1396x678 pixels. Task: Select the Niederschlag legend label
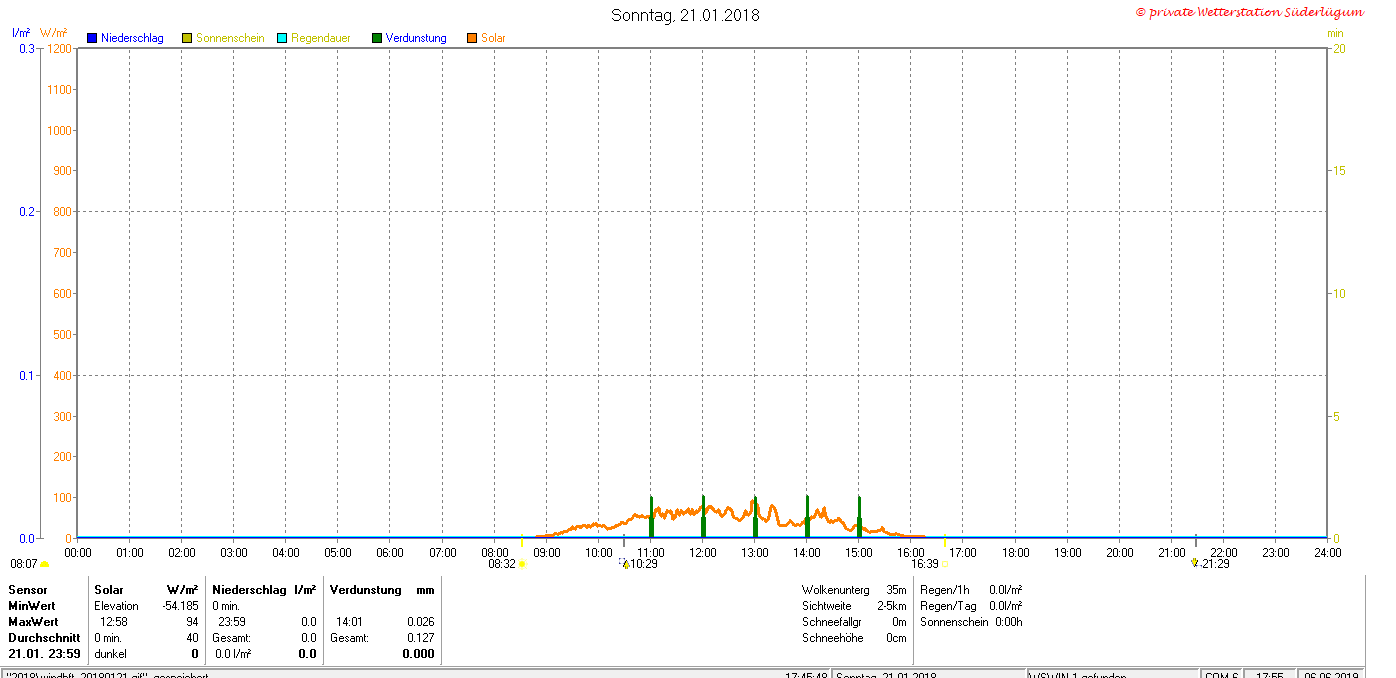[x=132, y=38]
